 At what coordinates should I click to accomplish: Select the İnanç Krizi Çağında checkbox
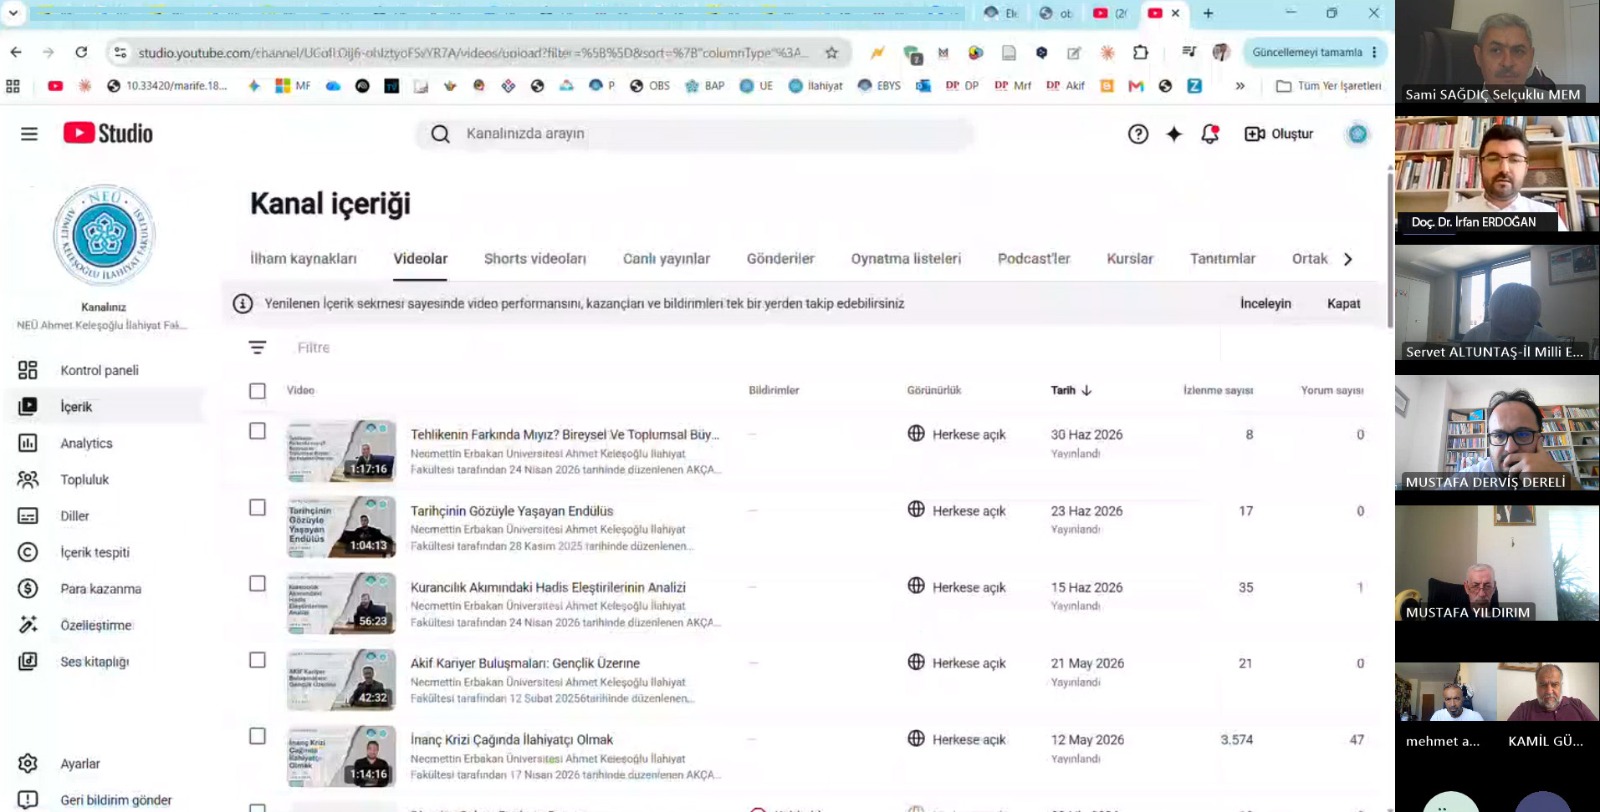(257, 736)
